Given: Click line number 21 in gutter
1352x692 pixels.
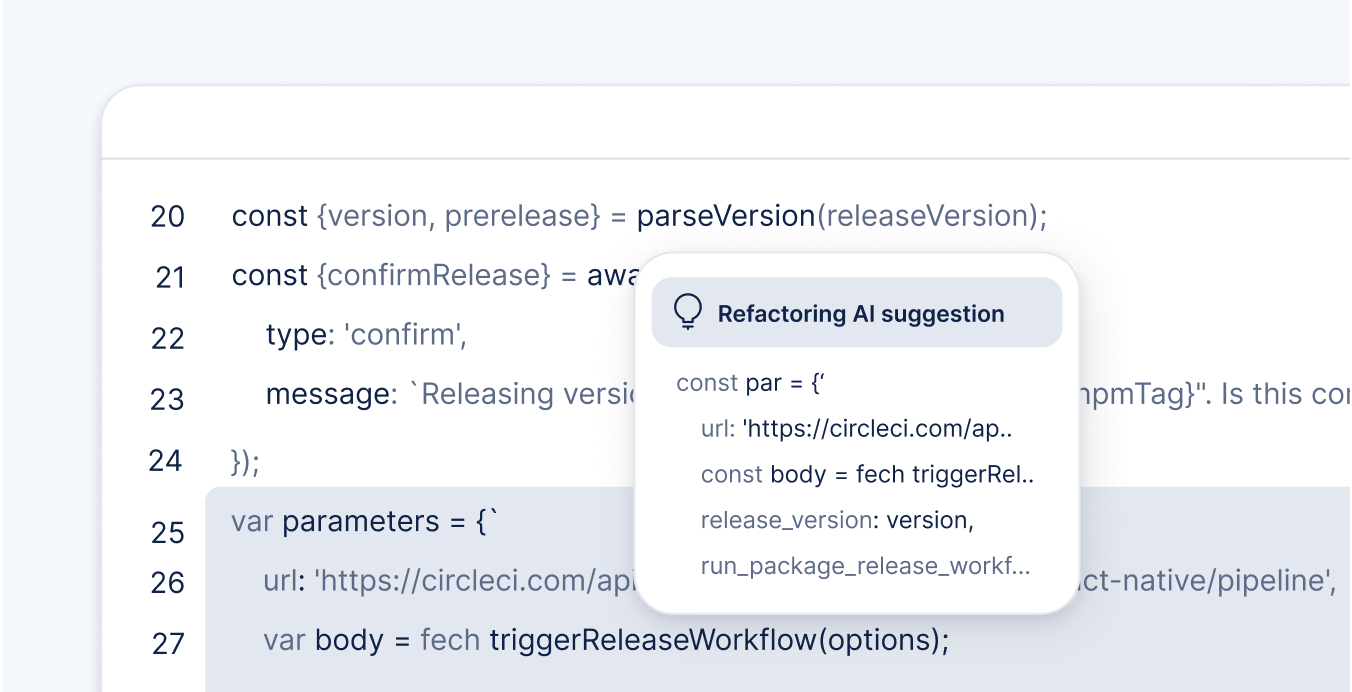Looking at the screenshot, I should (170, 278).
